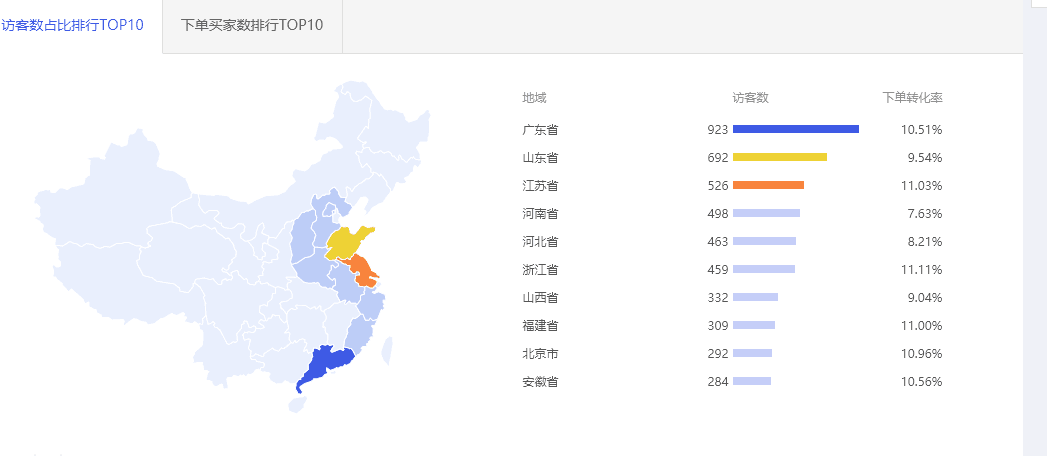
Task: Click the orange Jiangsu province on map
Action: [x=364, y=272]
